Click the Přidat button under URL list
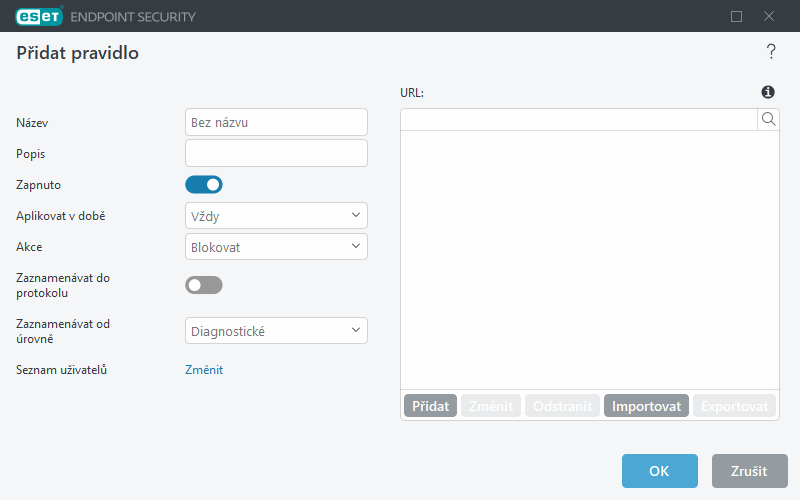 [431, 406]
